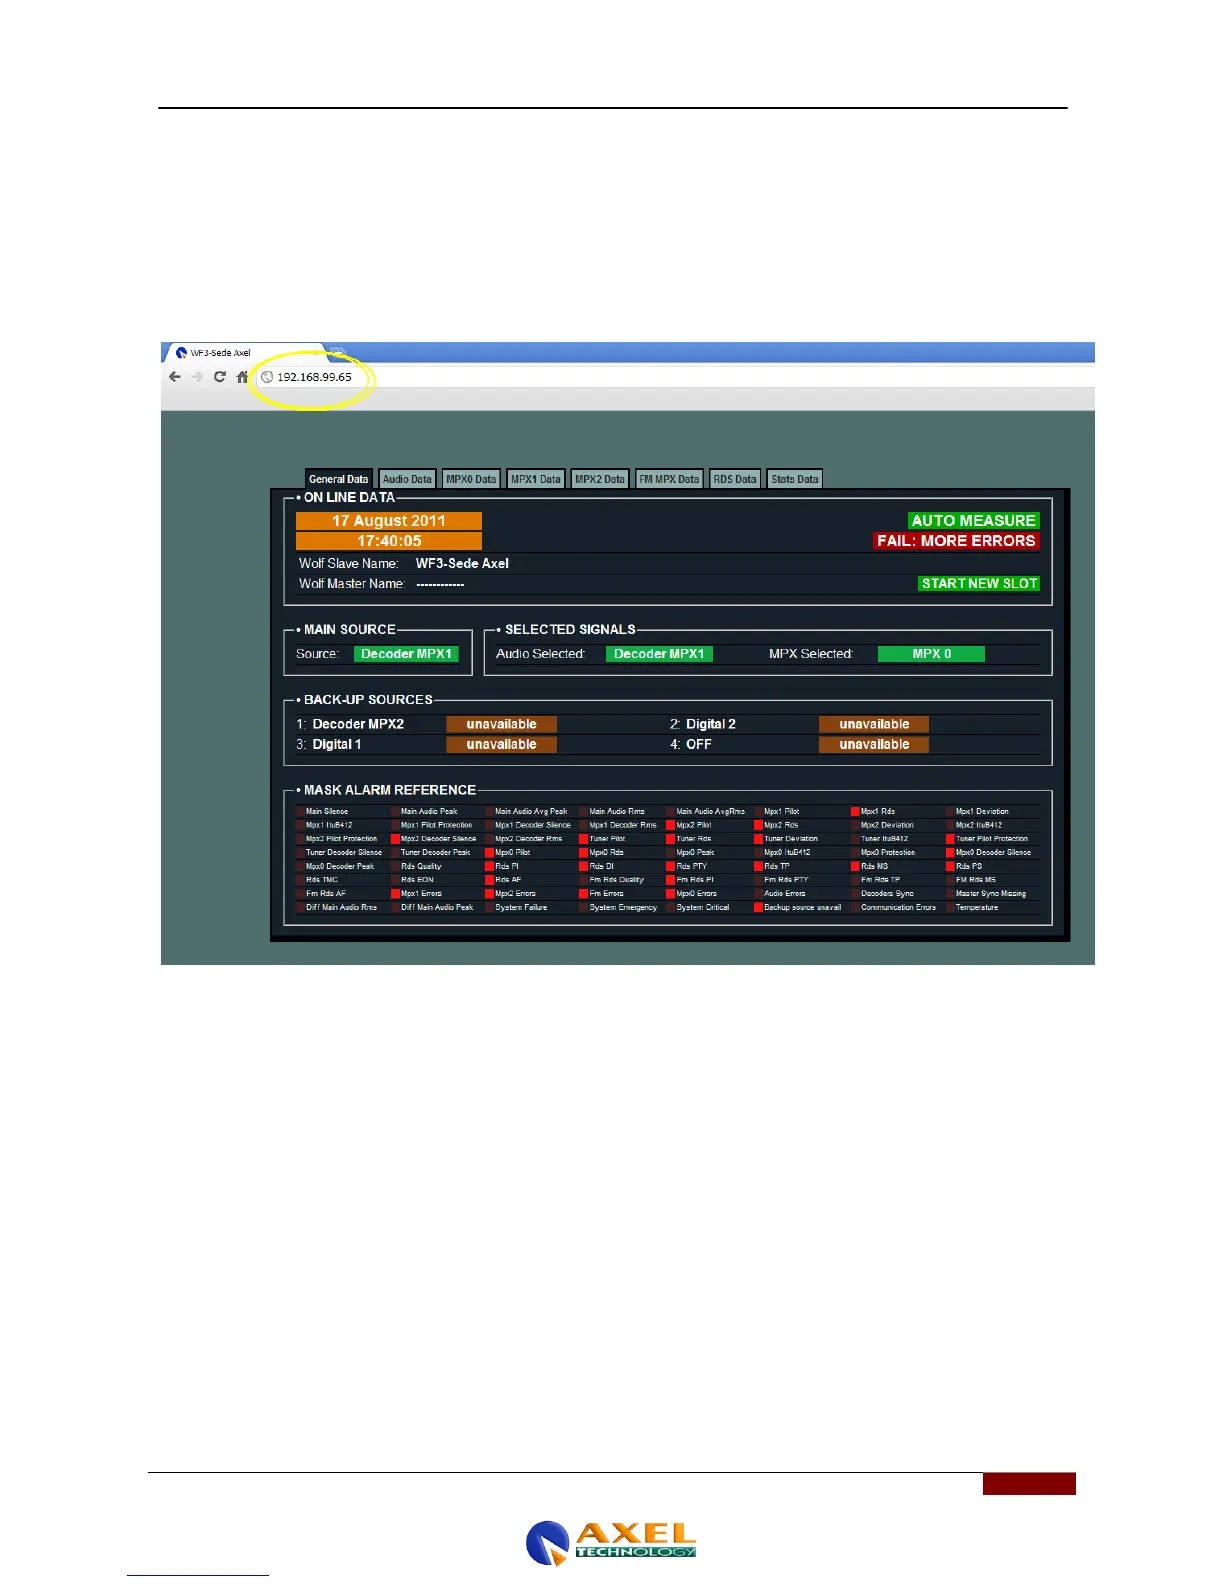Click the AUTO MEASURE green button

(974, 521)
